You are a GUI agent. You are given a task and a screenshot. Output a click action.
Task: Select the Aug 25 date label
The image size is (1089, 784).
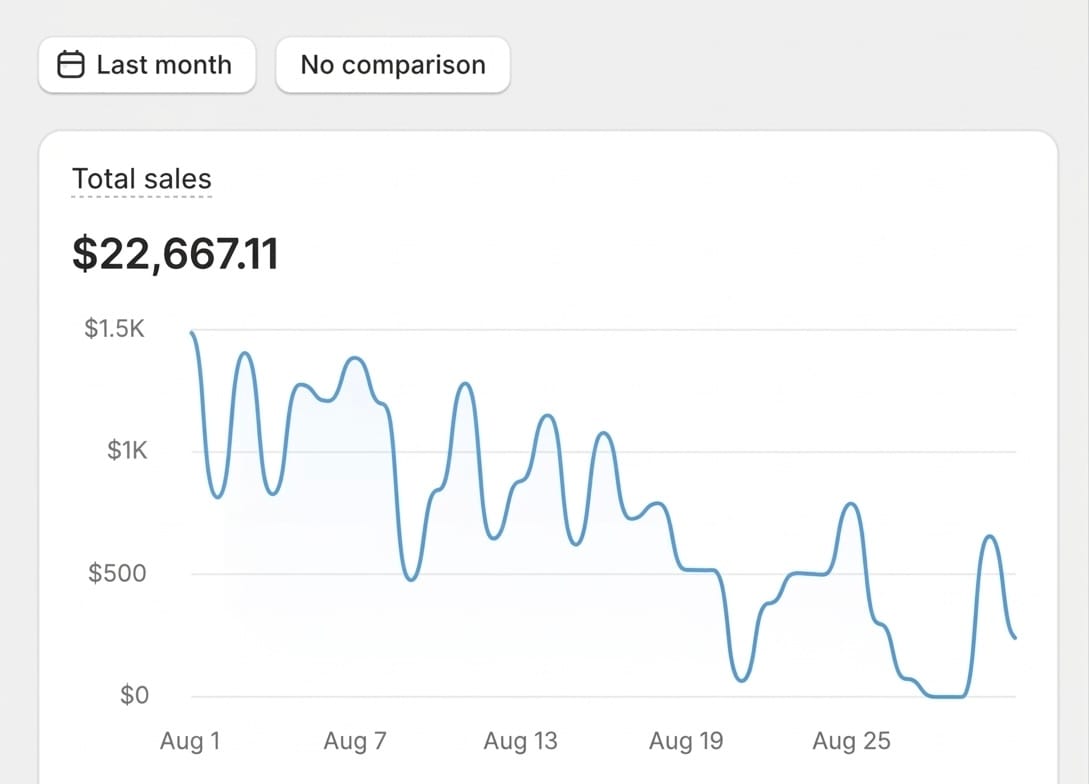[x=850, y=741]
